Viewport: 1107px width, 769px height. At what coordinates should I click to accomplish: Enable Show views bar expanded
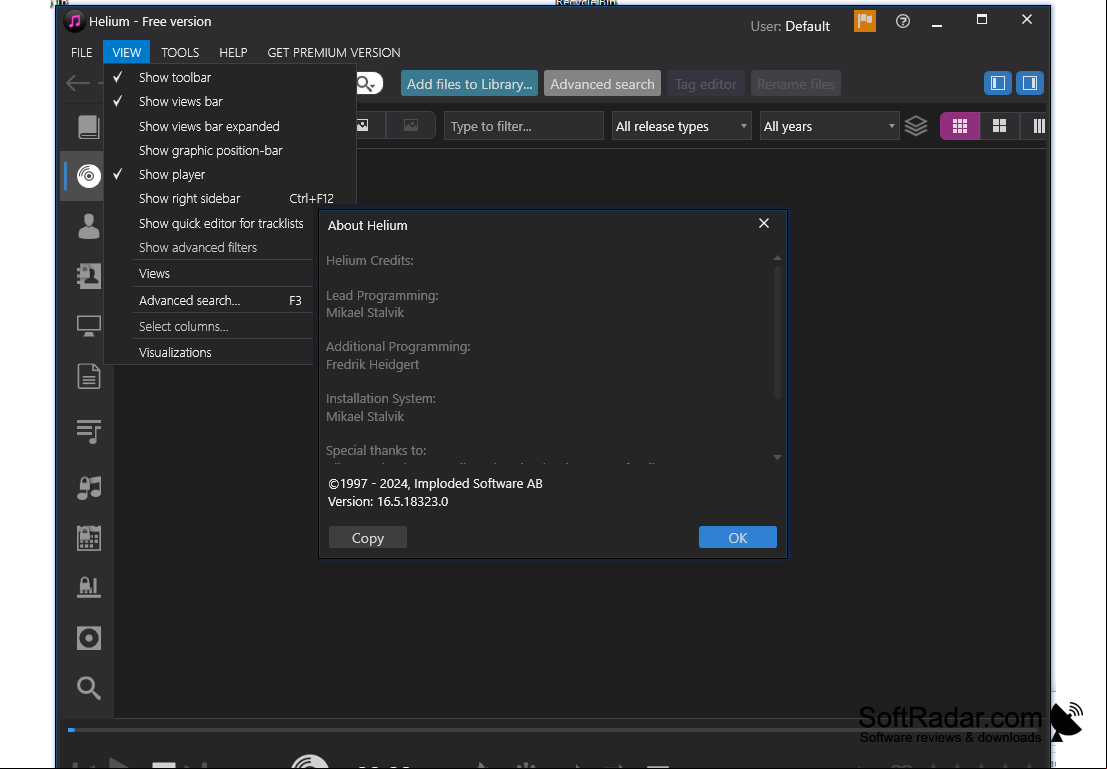click(209, 126)
